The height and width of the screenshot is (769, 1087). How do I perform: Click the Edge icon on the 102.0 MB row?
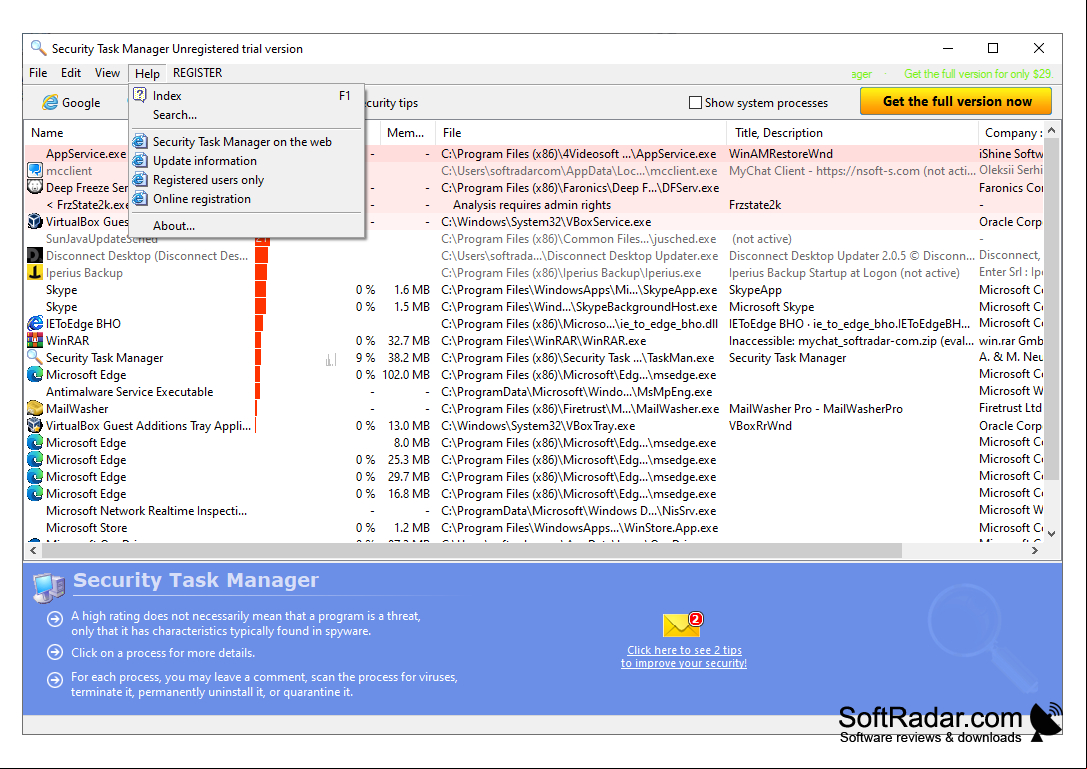pyautogui.click(x=35, y=374)
